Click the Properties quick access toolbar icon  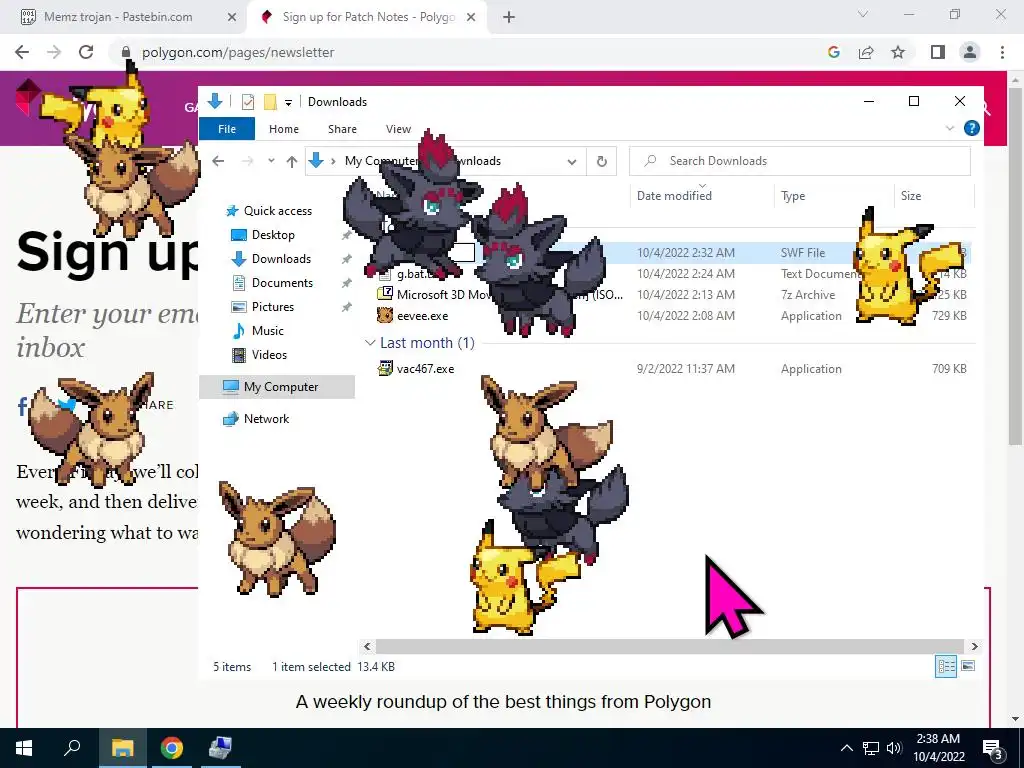point(248,102)
